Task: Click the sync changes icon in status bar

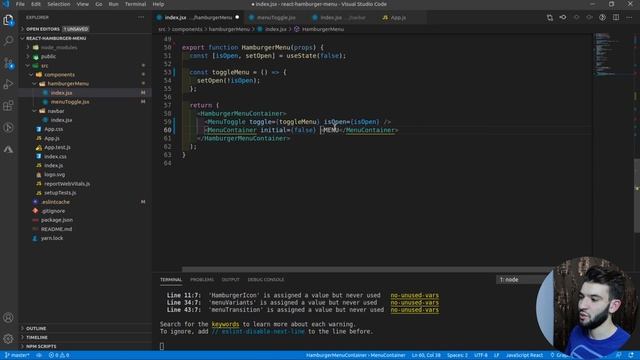Action: (x=39, y=355)
